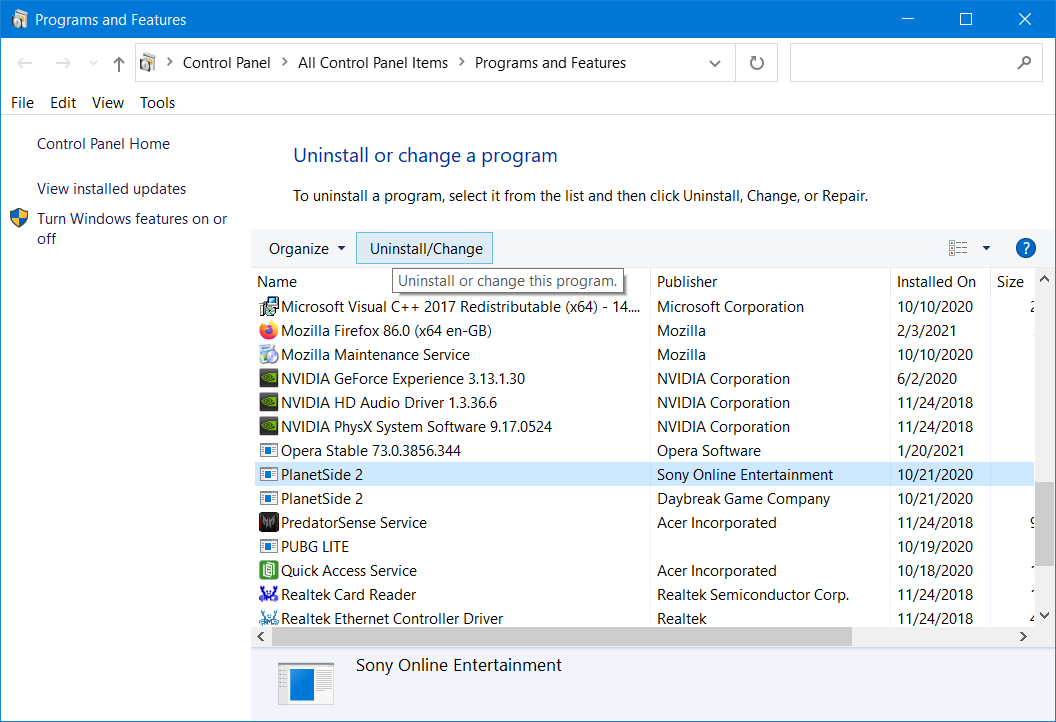This screenshot has height=722, width=1056.
Task: Click install date 2/3/2021
Action: (x=926, y=331)
